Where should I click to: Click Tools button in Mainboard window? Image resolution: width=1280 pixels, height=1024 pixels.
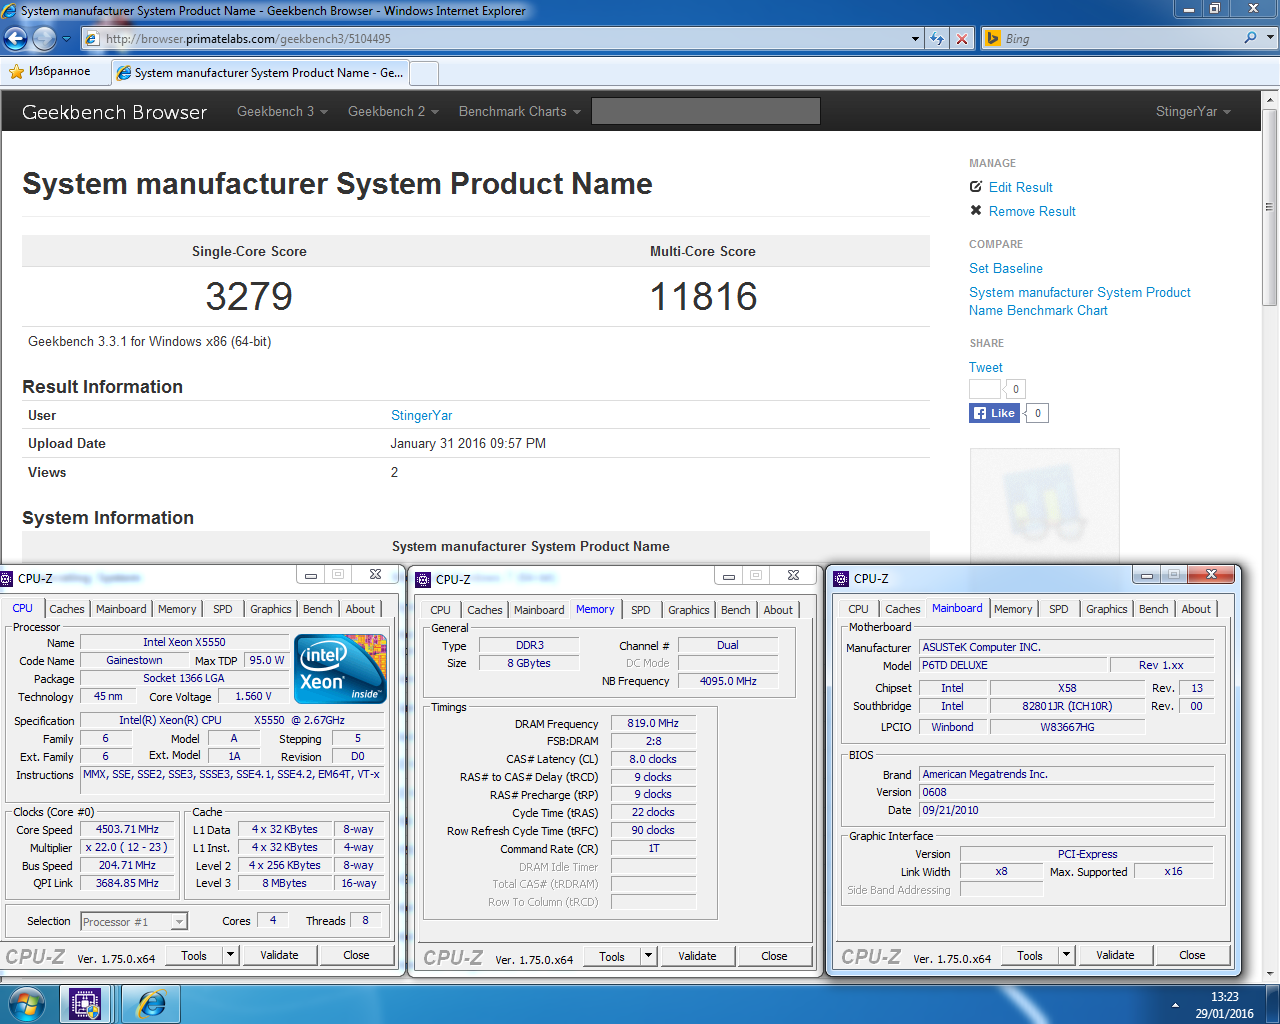(x=1030, y=955)
